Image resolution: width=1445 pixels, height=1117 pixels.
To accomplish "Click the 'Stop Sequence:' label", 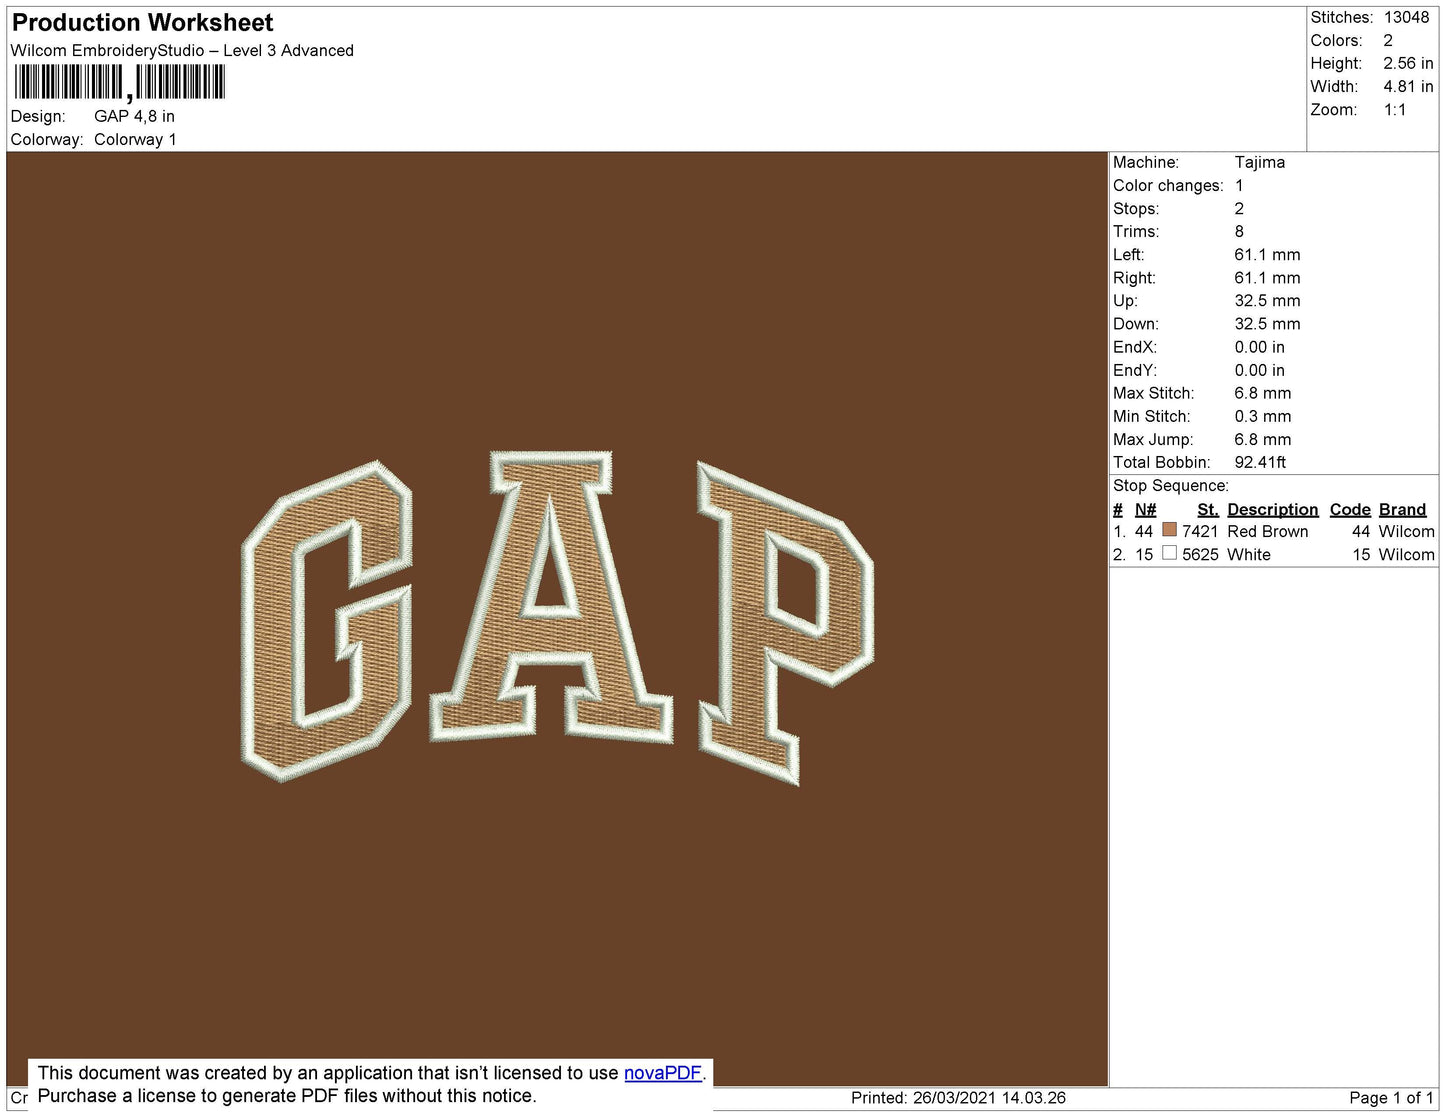I will (x=1171, y=486).
